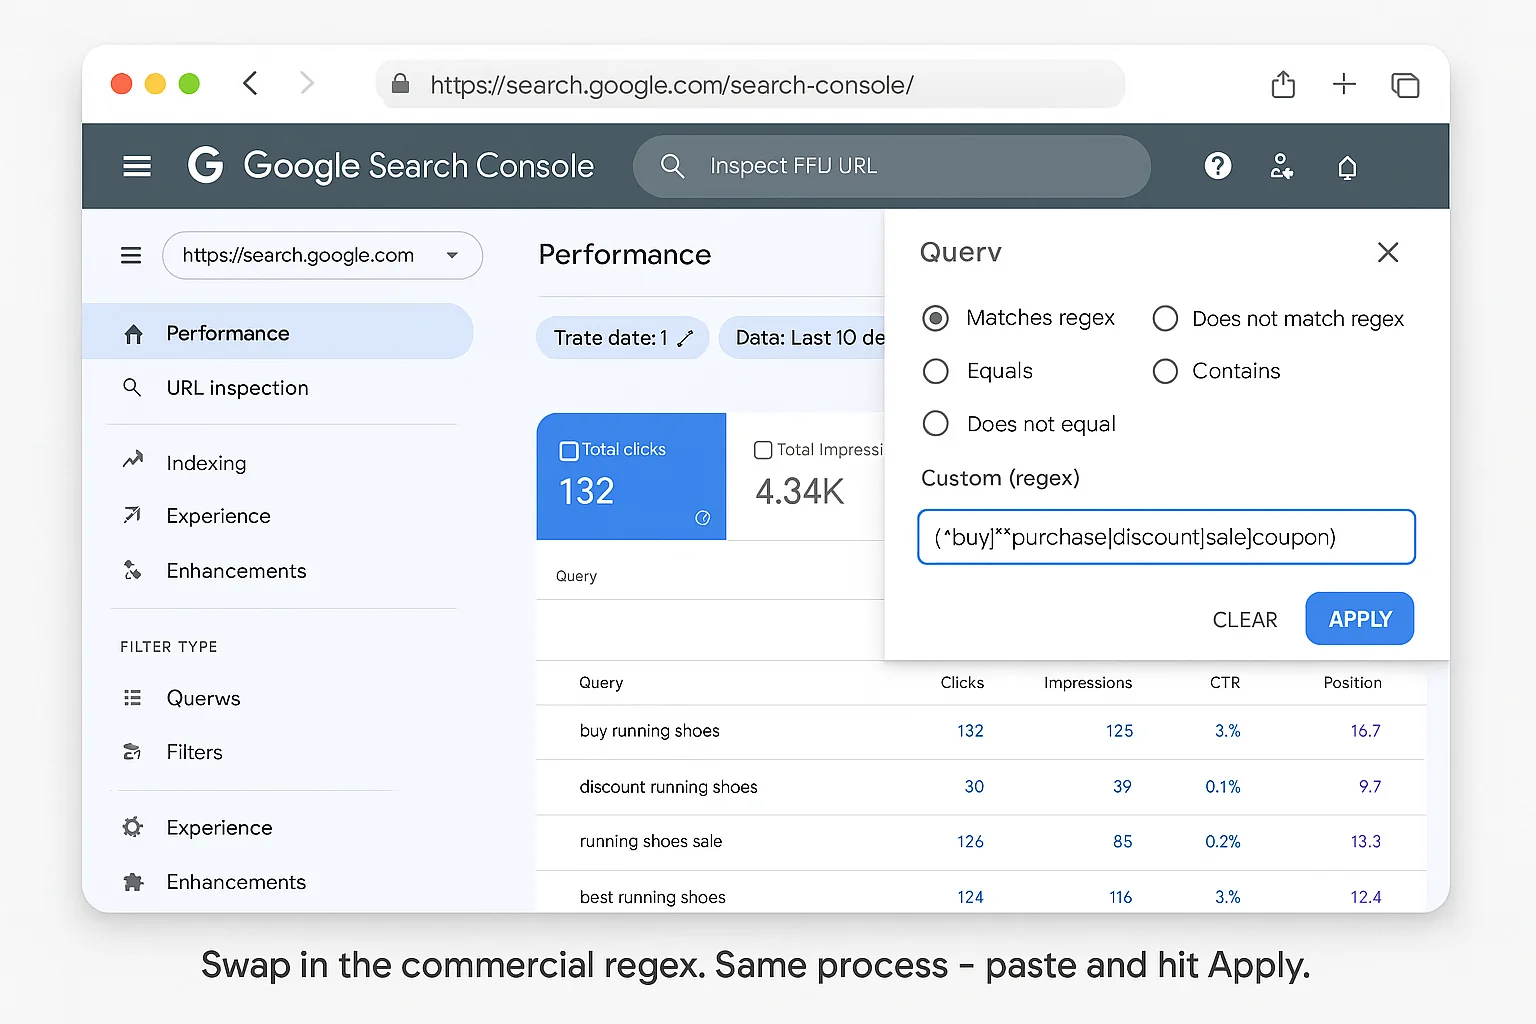Open the Indexing section
Screen dimensions: 1536x1024
pyautogui.click(x=205, y=462)
